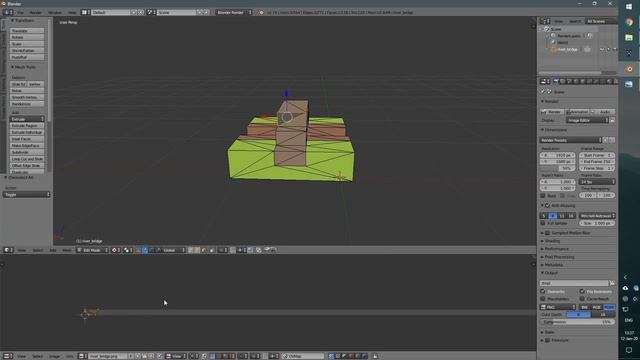Open the 24 fps frame rate dropdown
Viewport: 640px width, 360px height.
point(597,182)
